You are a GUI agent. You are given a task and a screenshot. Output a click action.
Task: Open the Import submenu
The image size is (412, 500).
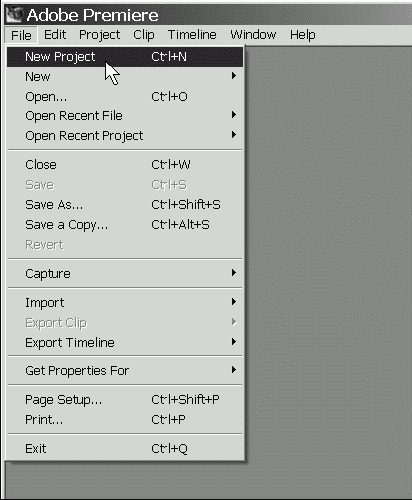[125, 303]
